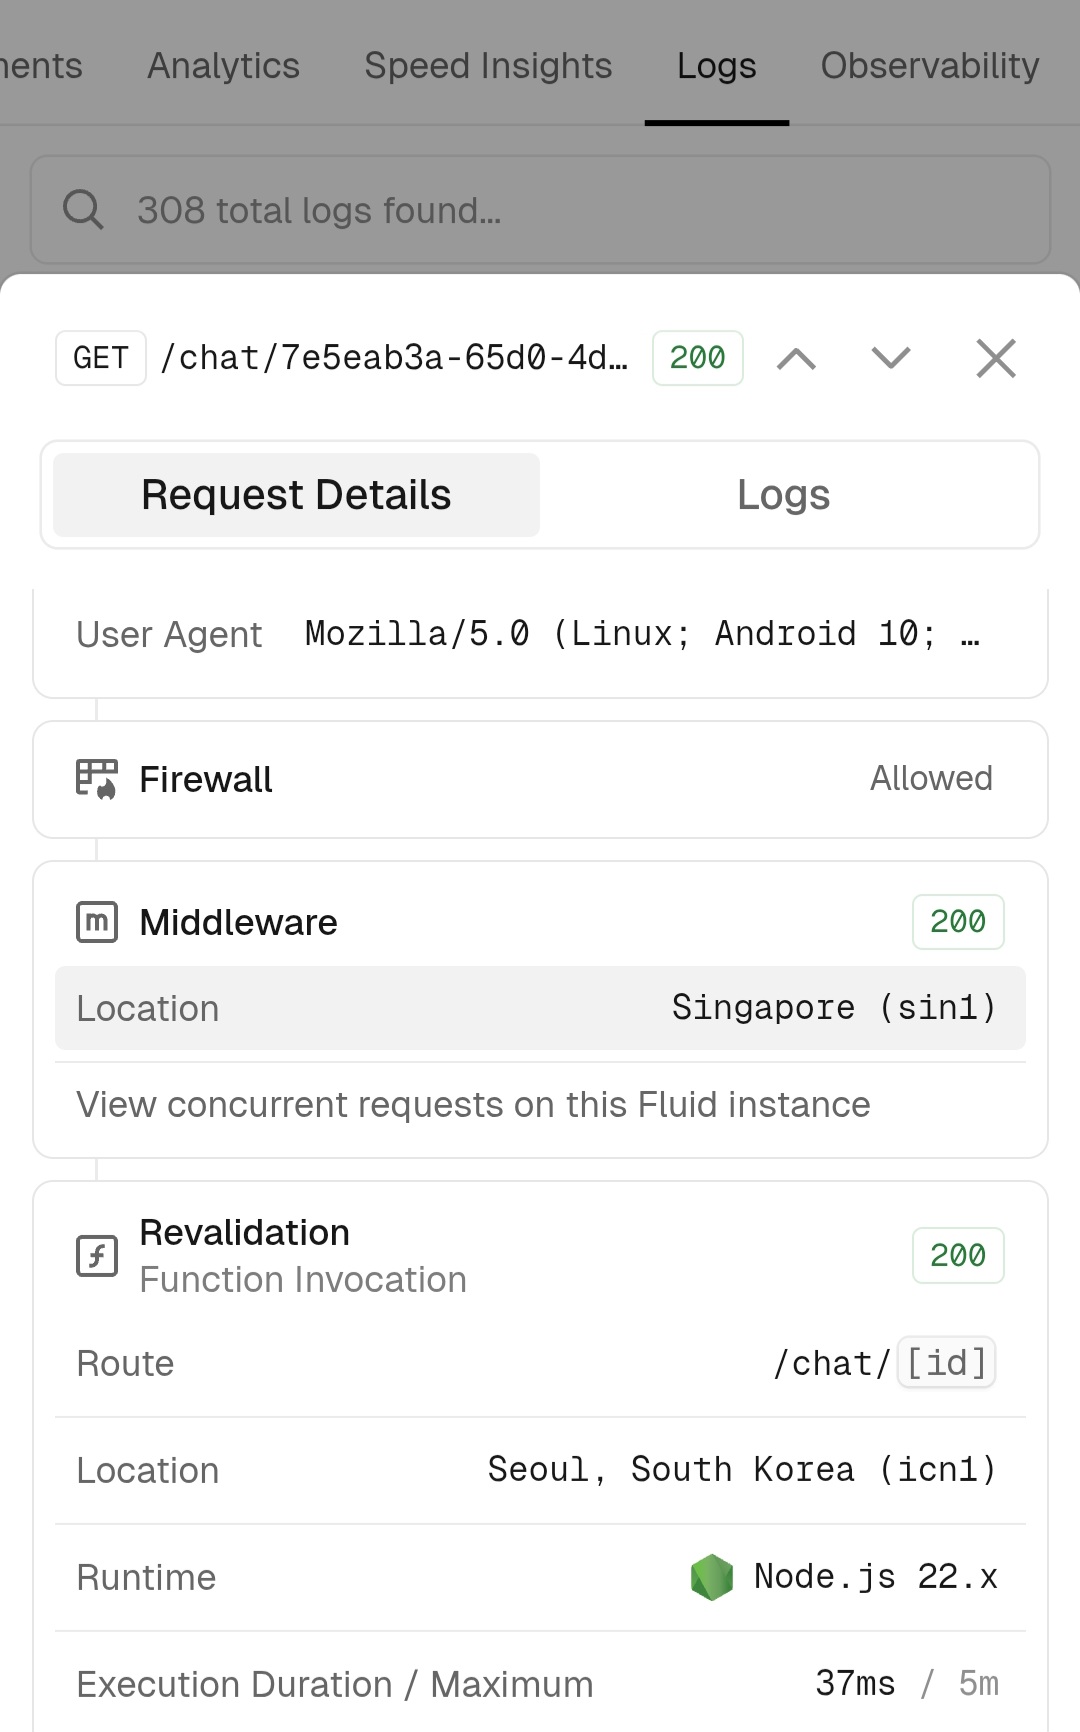Click the GET method badge

101,358
